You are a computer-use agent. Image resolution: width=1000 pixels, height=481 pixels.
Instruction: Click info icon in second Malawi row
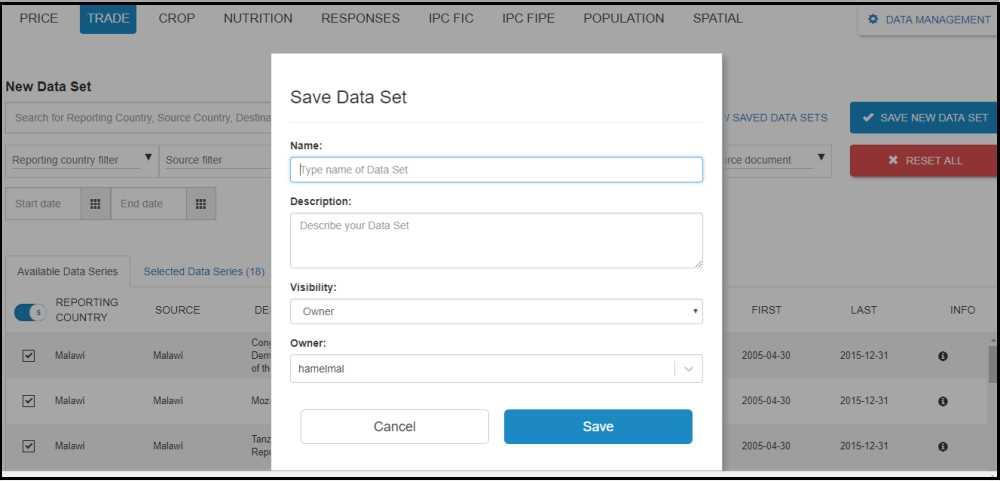tap(942, 401)
